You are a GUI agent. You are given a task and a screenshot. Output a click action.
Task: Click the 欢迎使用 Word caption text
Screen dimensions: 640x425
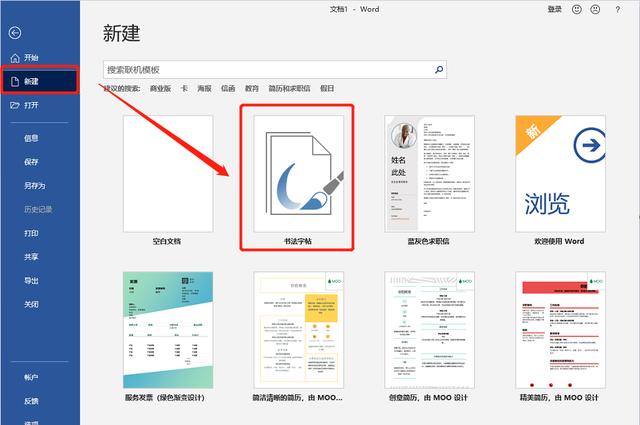coord(559,241)
